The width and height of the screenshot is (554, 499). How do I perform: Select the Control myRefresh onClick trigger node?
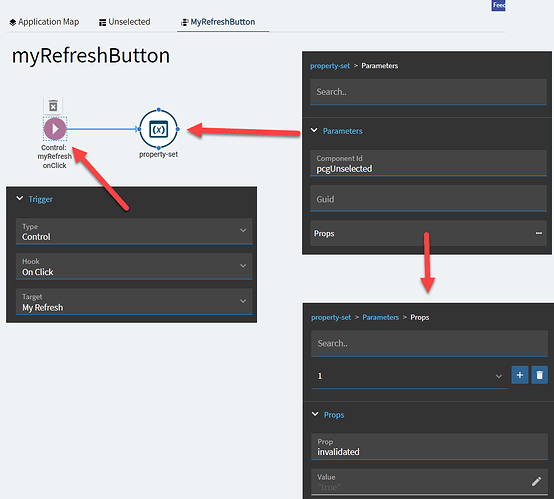click(x=55, y=129)
